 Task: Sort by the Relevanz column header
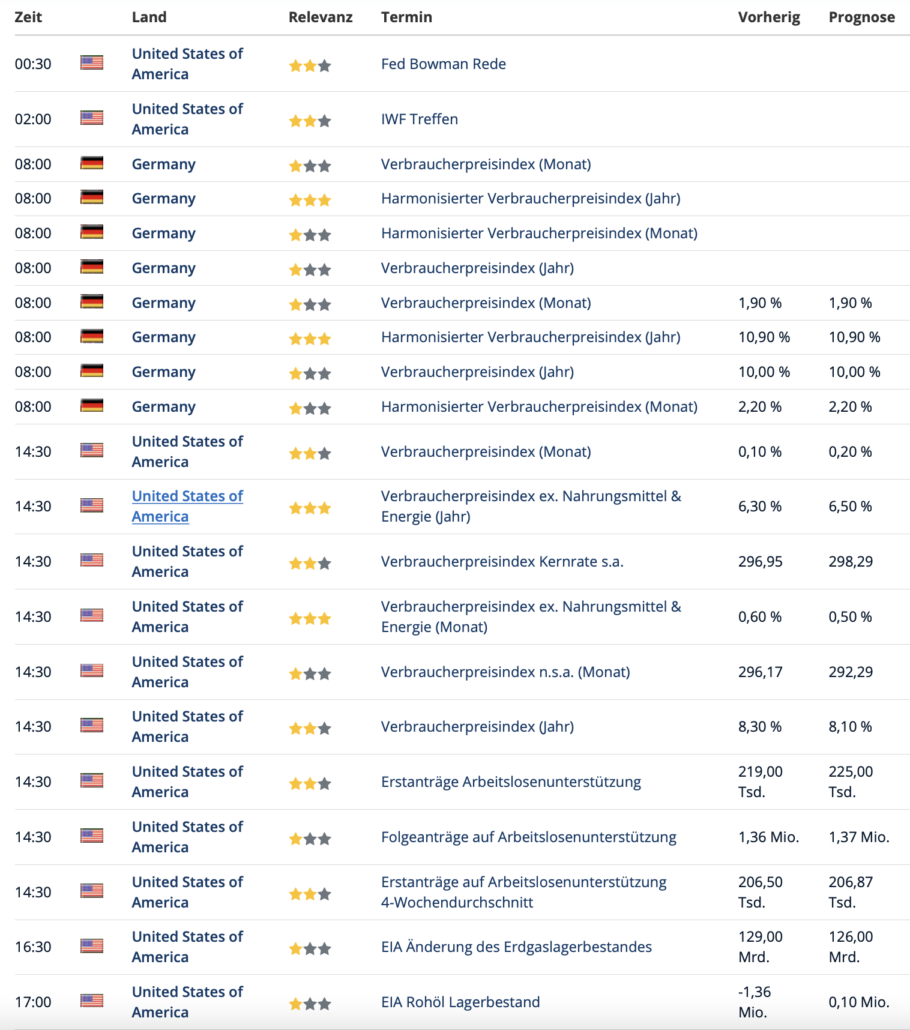point(321,17)
